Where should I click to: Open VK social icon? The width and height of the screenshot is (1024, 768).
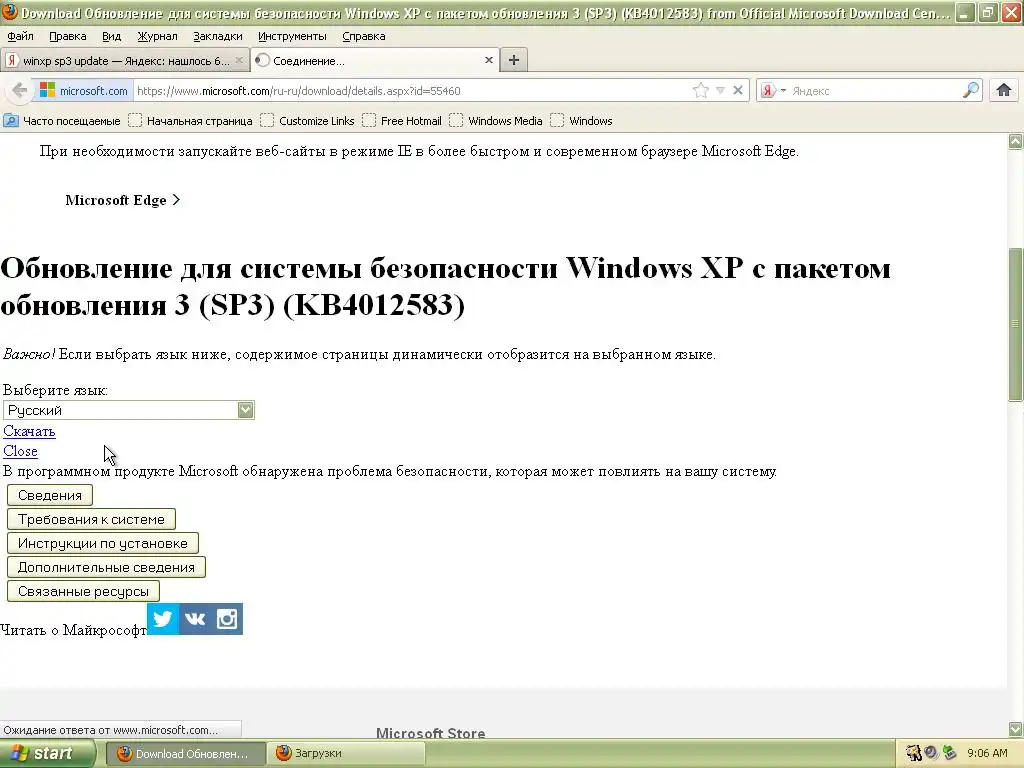(x=195, y=618)
